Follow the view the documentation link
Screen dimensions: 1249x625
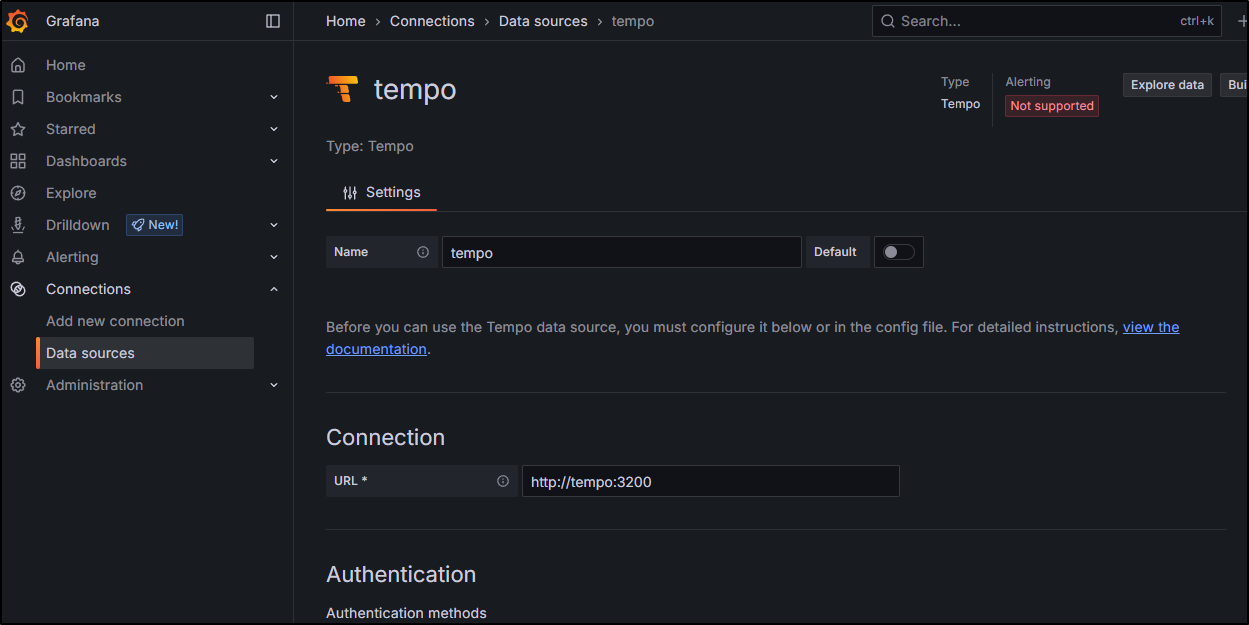point(1151,327)
